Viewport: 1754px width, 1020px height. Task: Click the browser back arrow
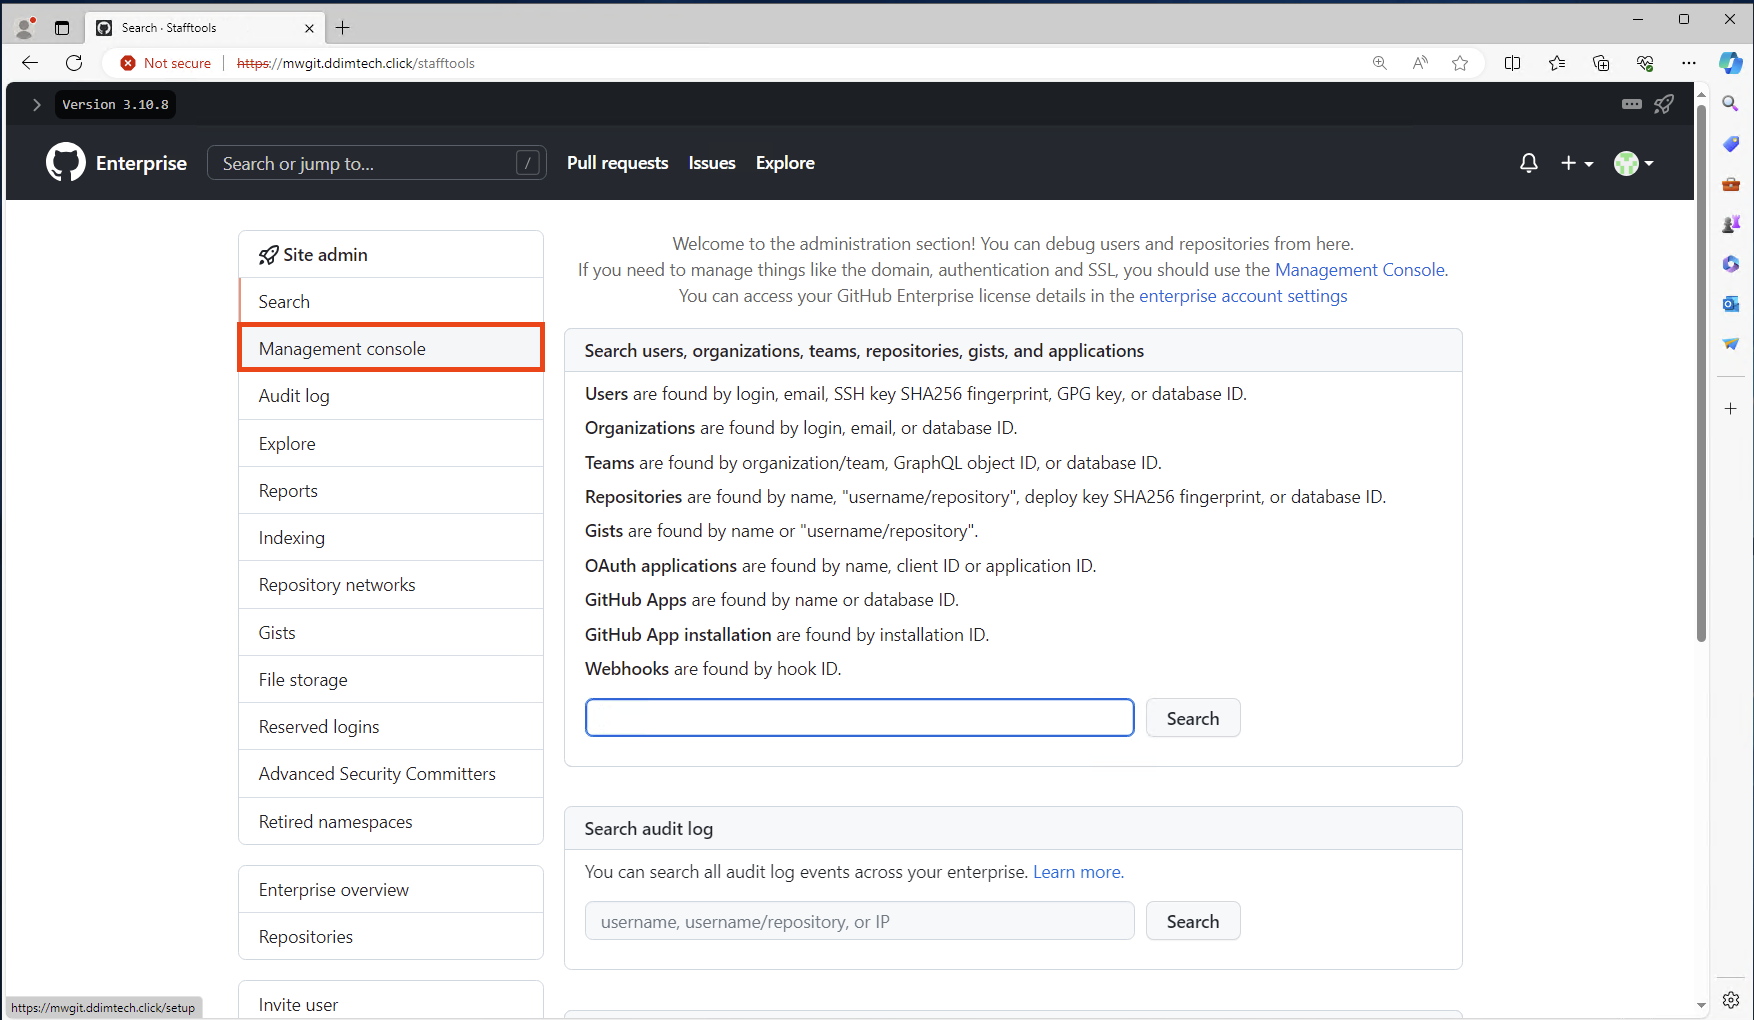(30, 63)
